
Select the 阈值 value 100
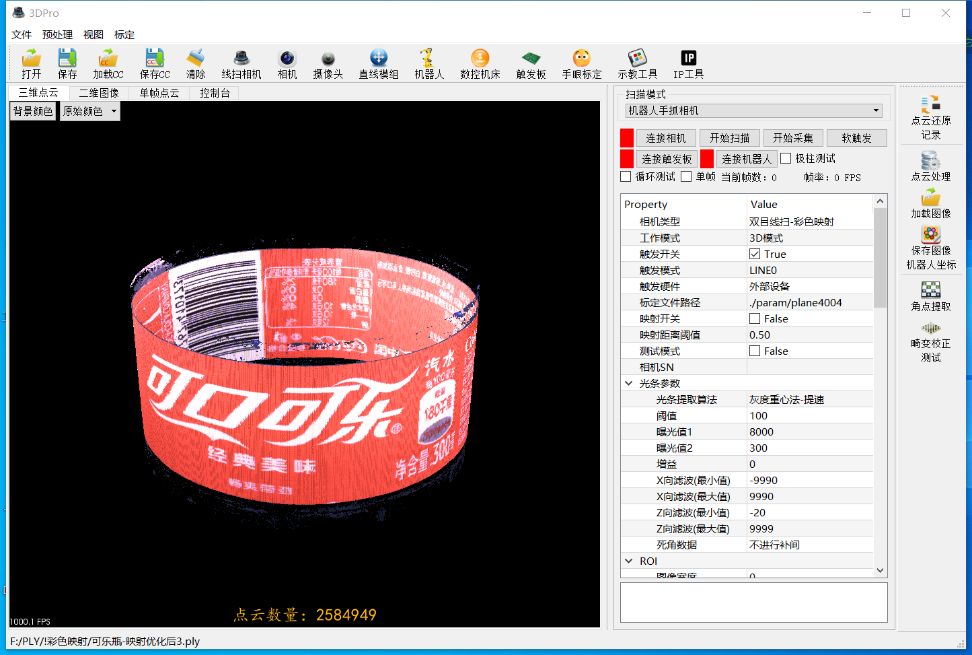tap(758, 416)
